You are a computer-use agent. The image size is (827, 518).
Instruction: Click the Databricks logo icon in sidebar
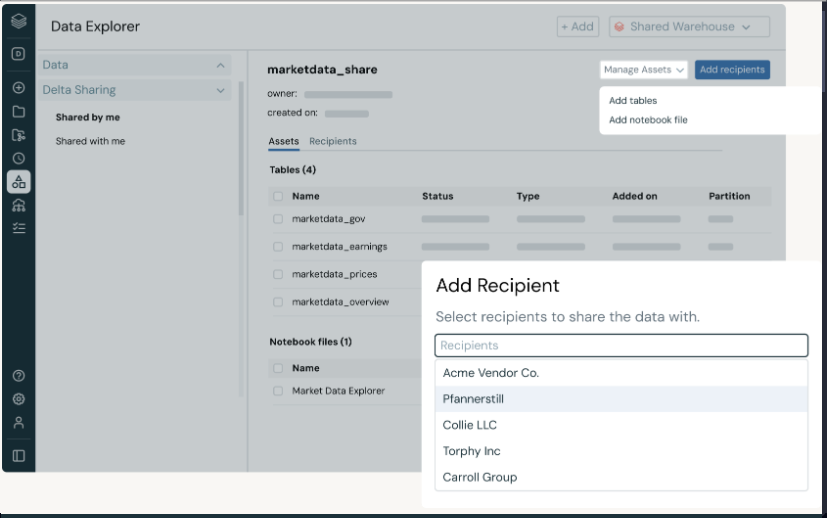tap(18, 21)
